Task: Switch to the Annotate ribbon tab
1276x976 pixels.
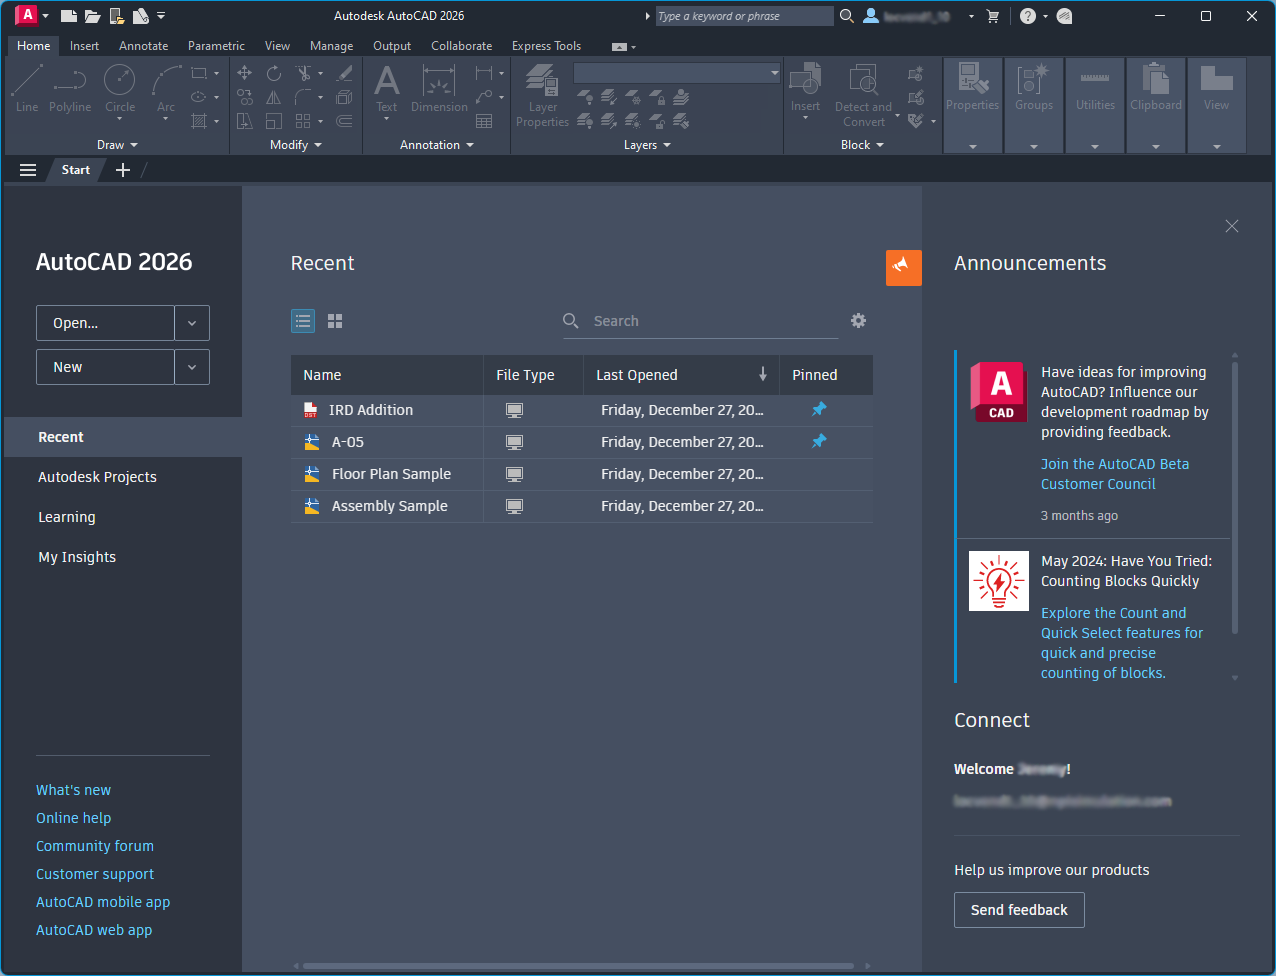Action: coord(144,46)
